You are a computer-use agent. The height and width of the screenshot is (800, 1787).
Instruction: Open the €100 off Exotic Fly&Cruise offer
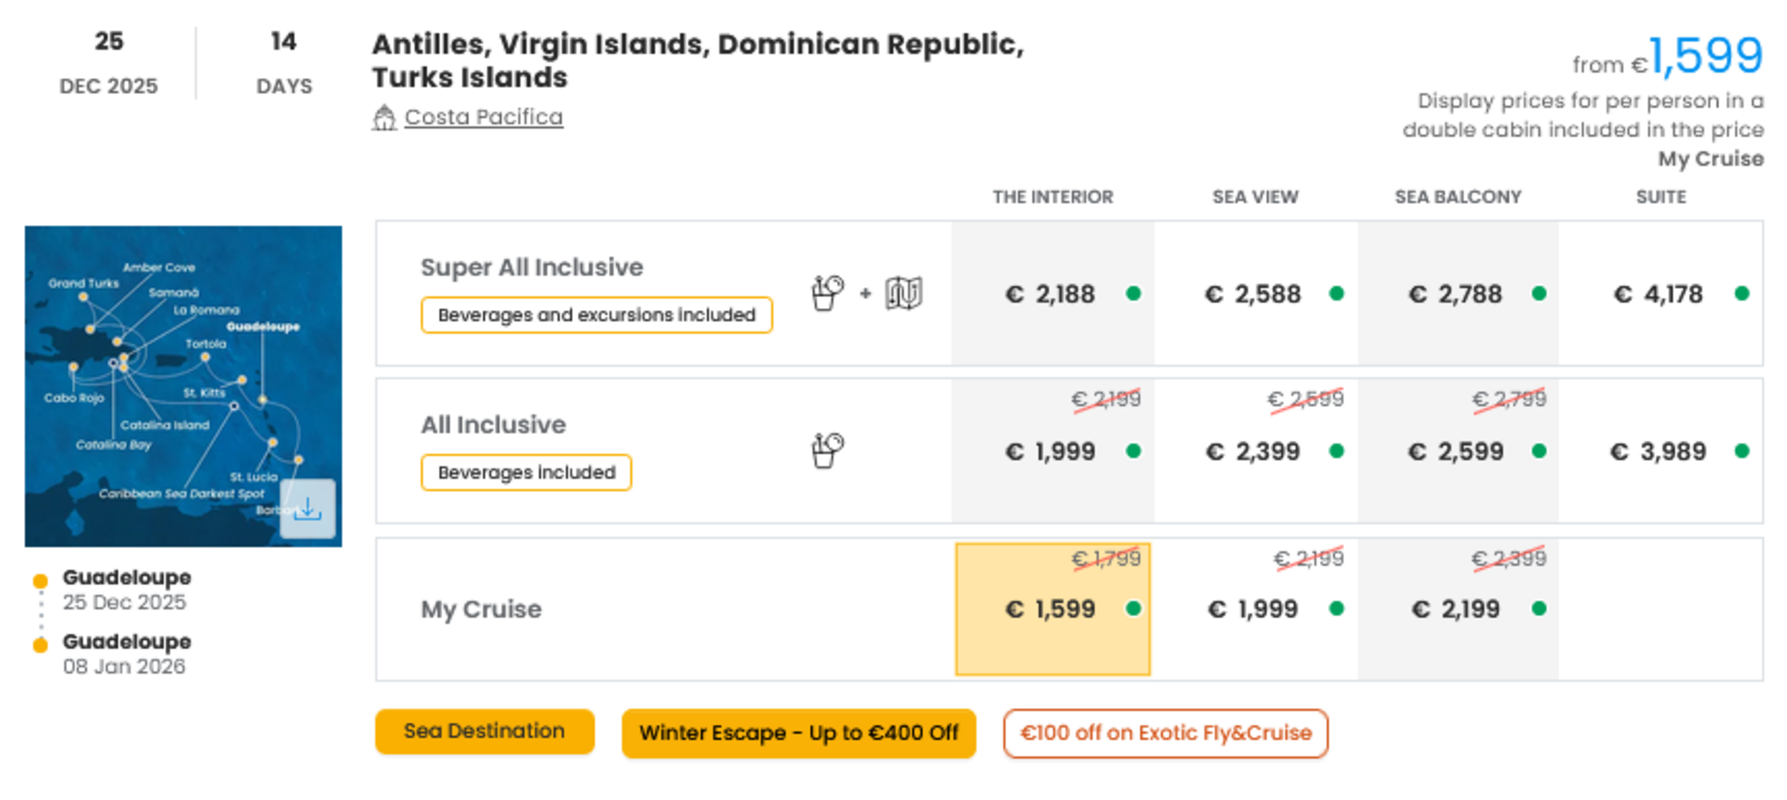pyautogui.click(x=1166, y=733)
